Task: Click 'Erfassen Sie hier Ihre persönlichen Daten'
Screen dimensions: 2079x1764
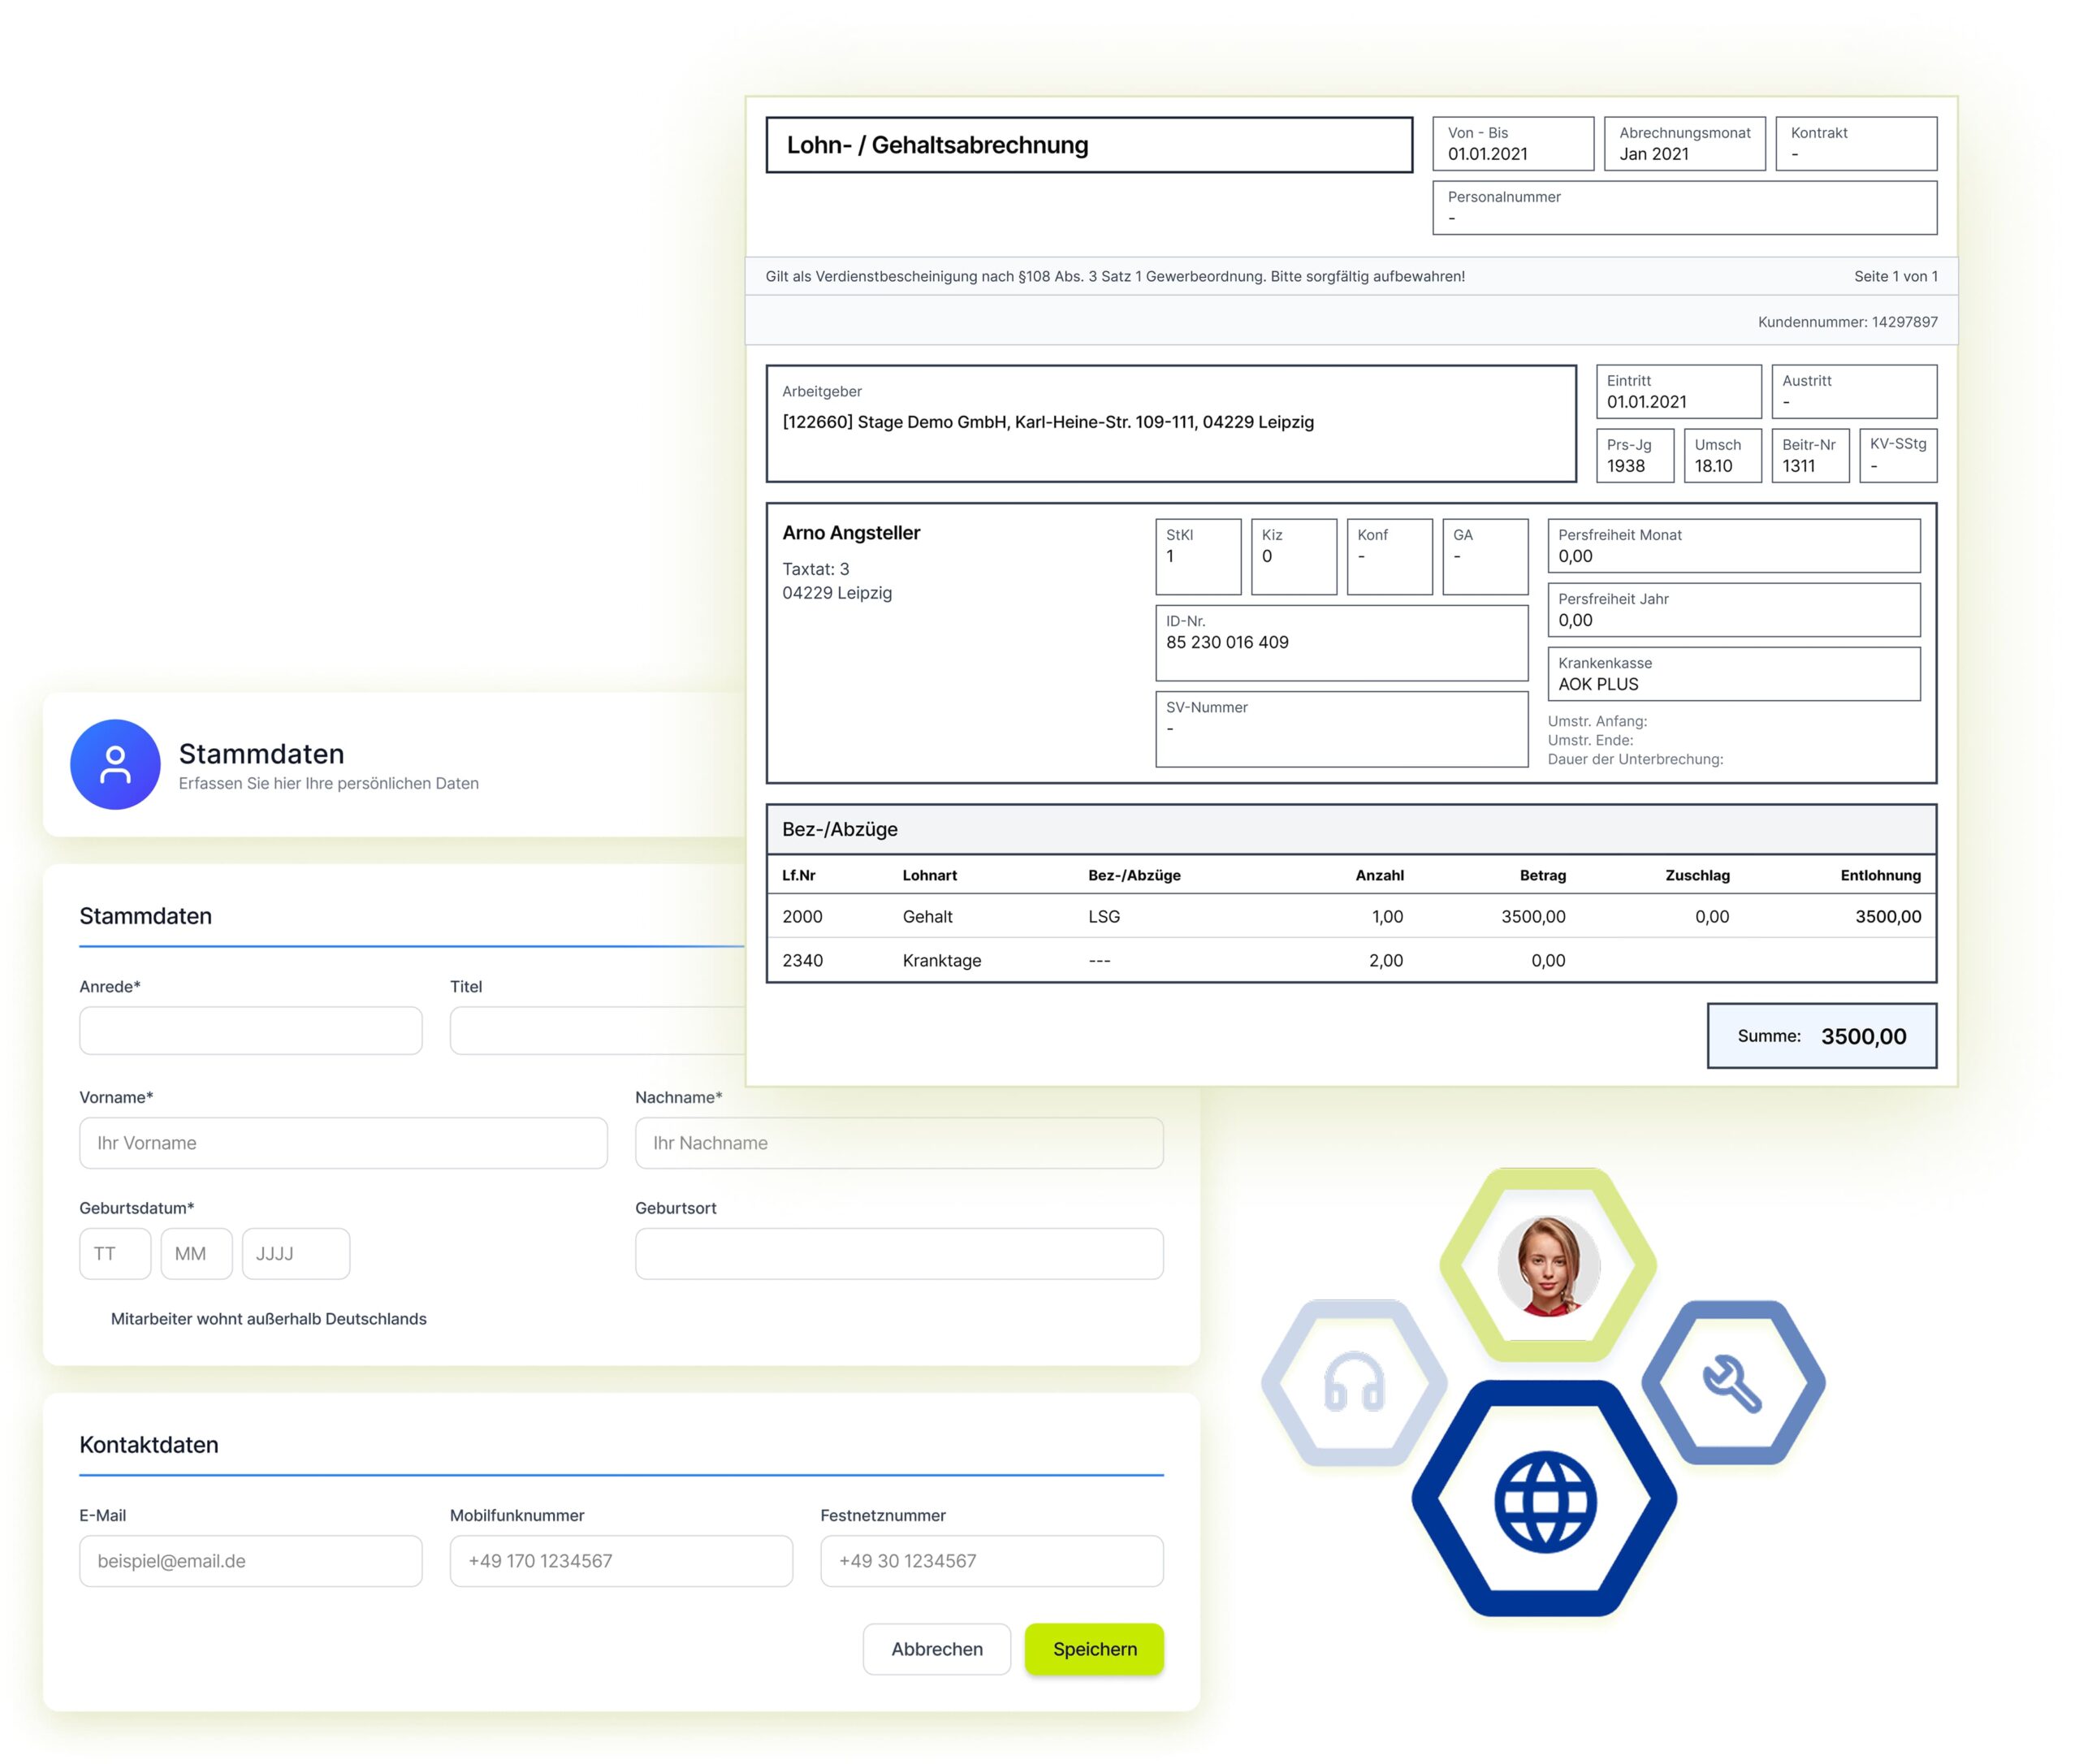Action: point(328,783)
